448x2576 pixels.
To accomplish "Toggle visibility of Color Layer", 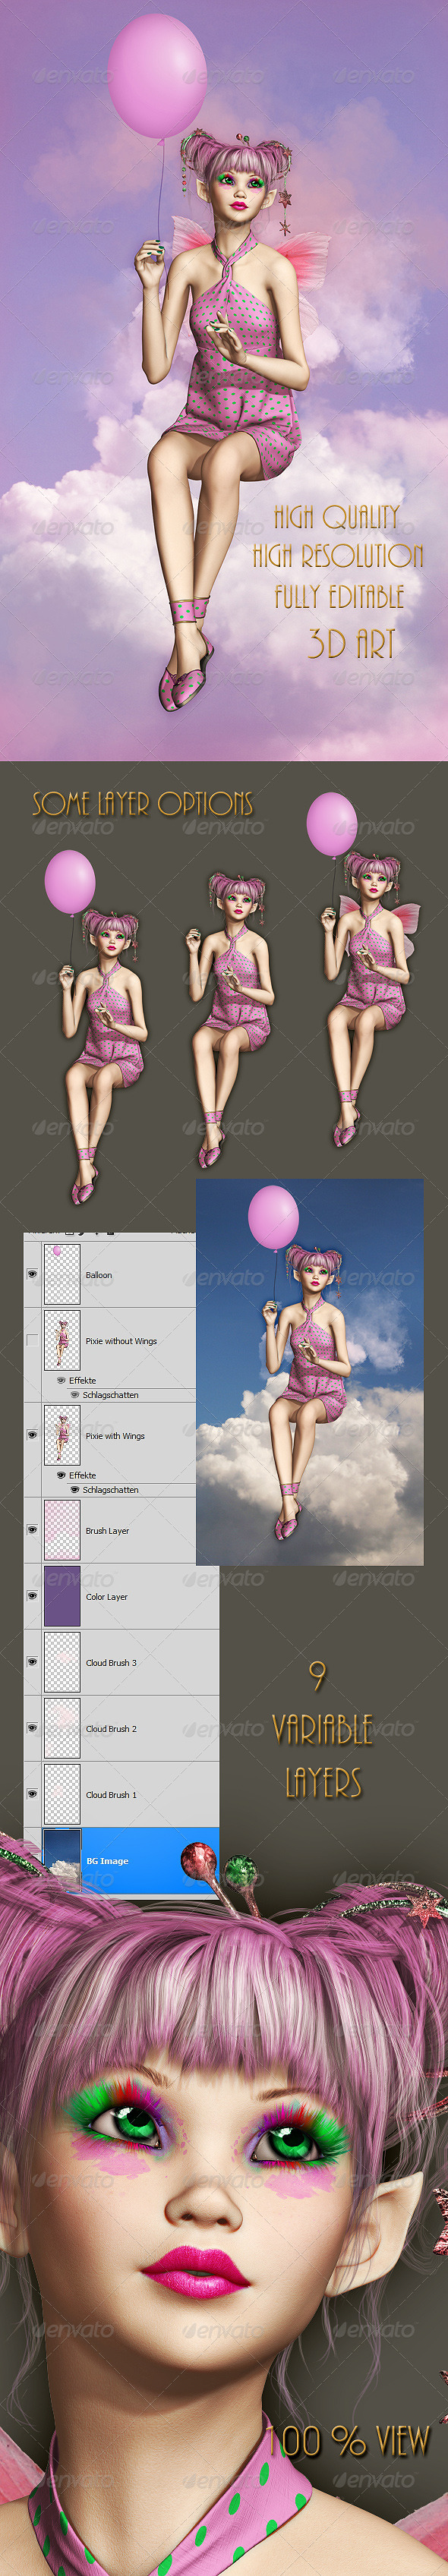I will (x=32, y=1596).
